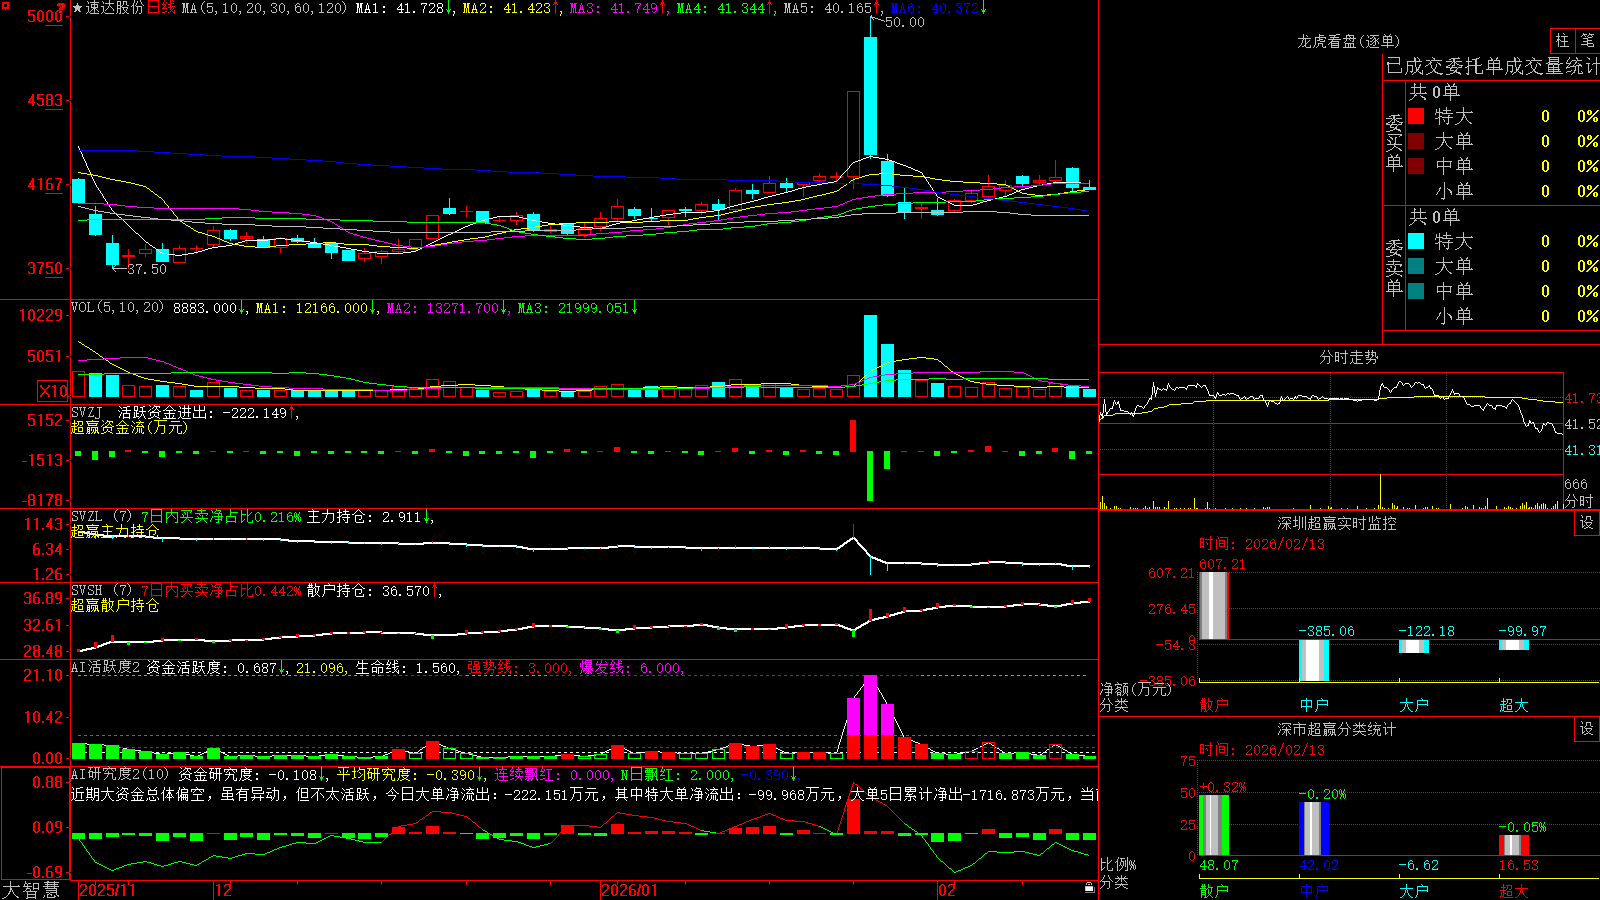Screen dimensions: 1600x900
Task: Click the 委卖单 section label
Action: [x=1394, y=266]
